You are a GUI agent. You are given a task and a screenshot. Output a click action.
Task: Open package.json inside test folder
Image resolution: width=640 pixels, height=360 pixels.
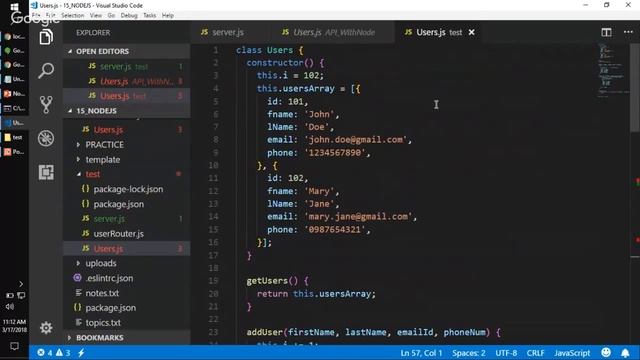tap(127, 204)
